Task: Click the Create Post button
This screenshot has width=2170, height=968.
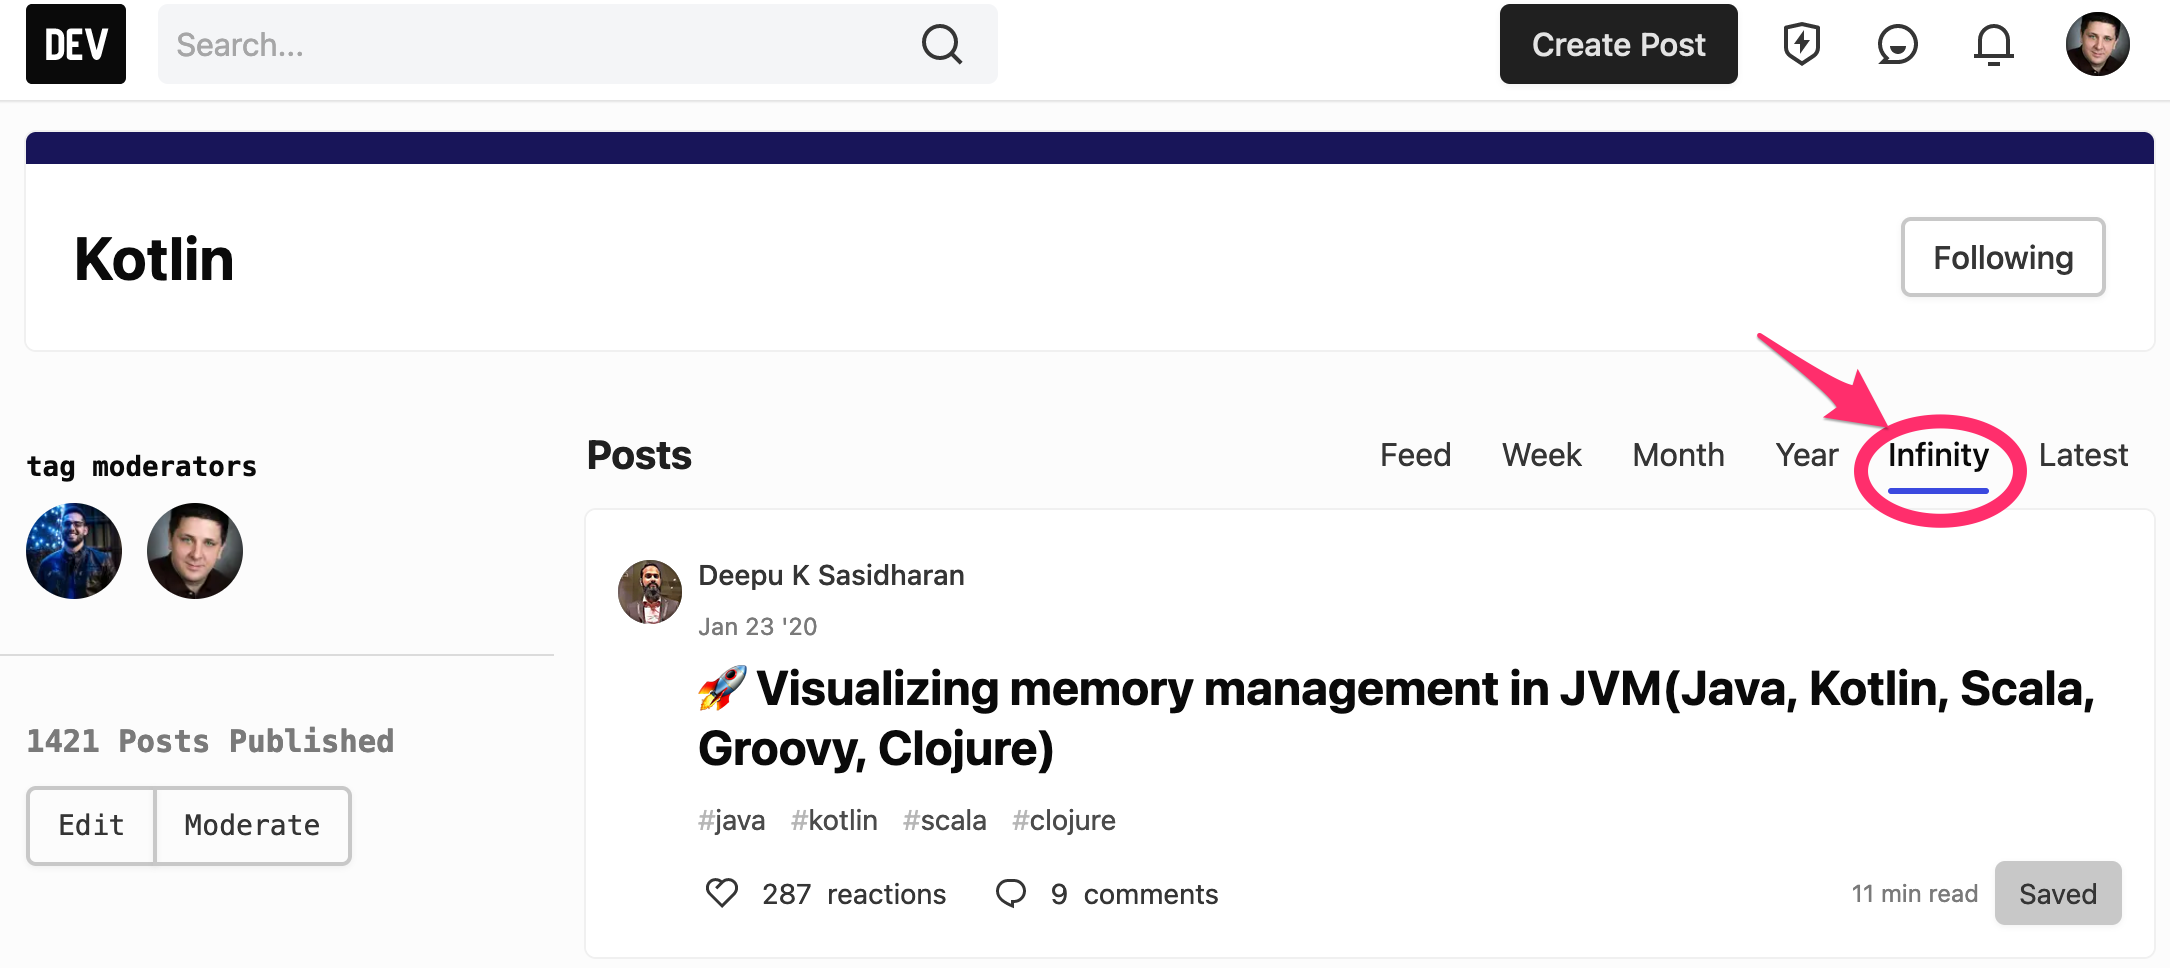Action: pos(1618,44)
